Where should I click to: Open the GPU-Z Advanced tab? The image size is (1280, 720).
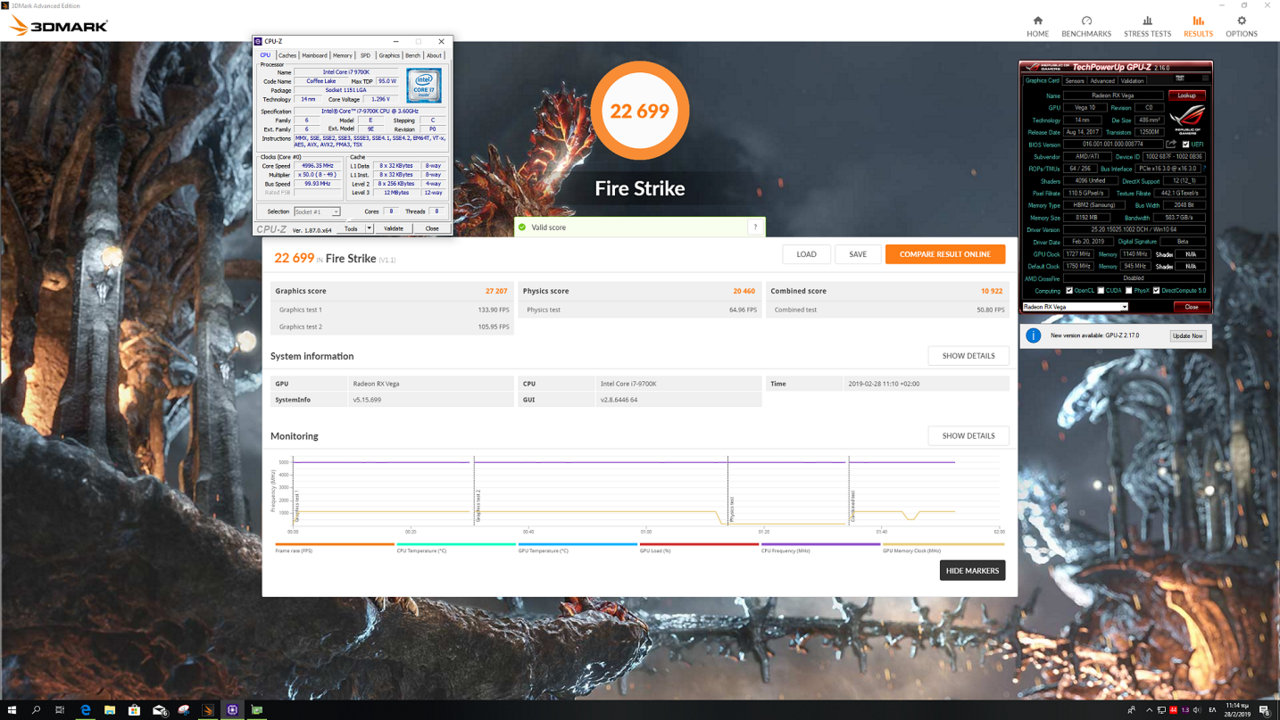(x=1102, y=81)
